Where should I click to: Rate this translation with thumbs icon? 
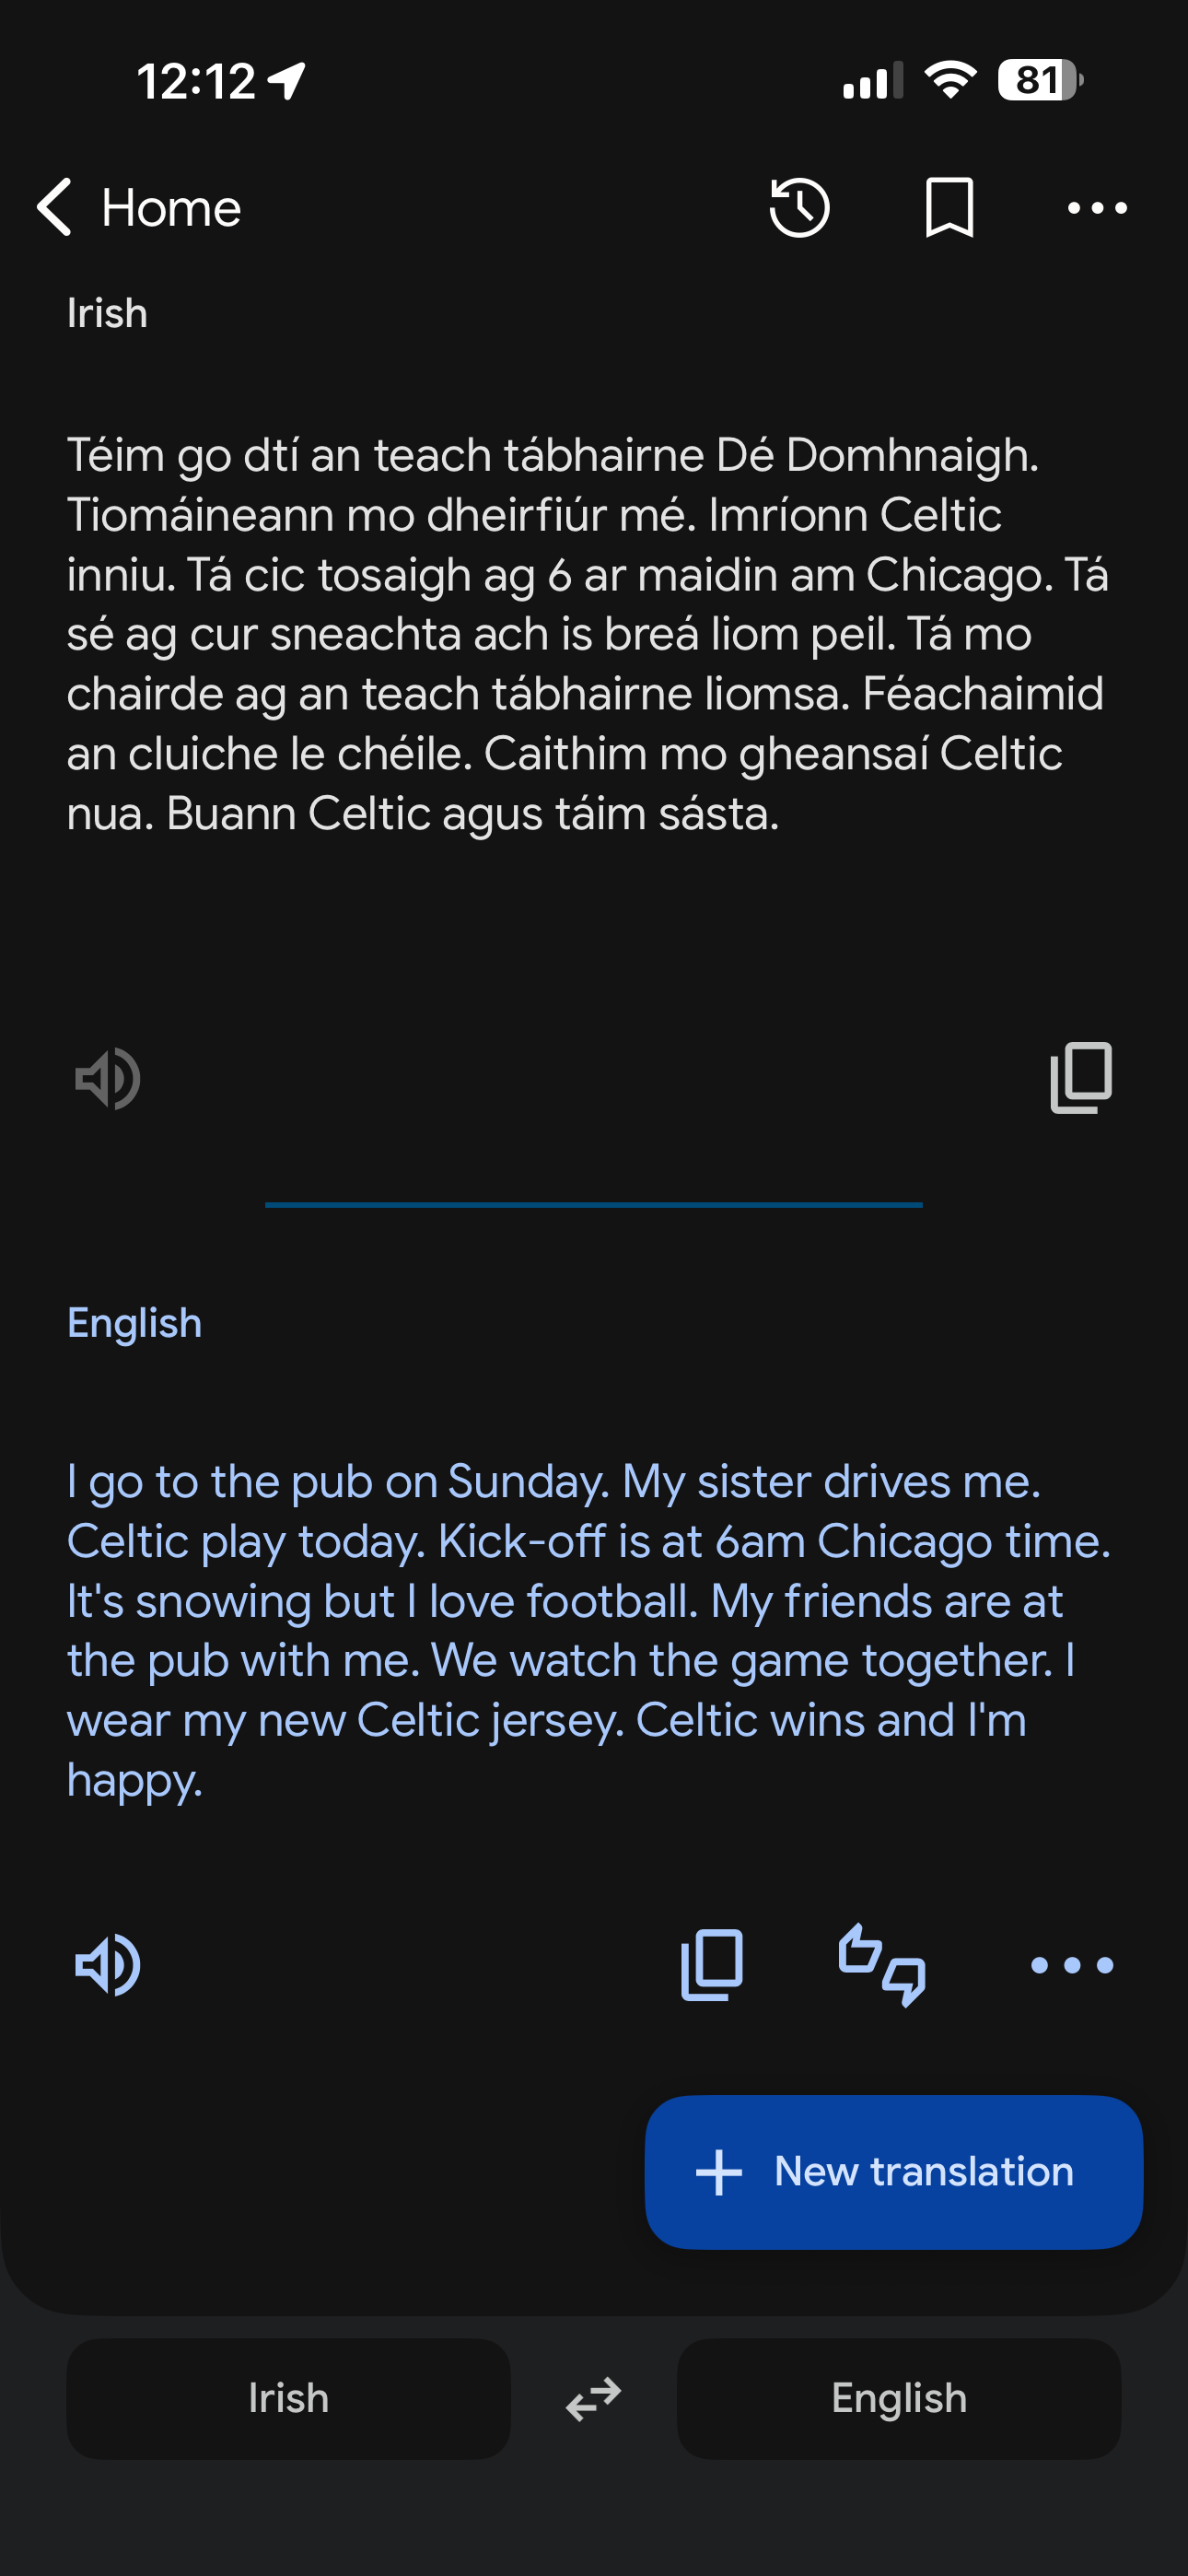tap(882, 1965)
